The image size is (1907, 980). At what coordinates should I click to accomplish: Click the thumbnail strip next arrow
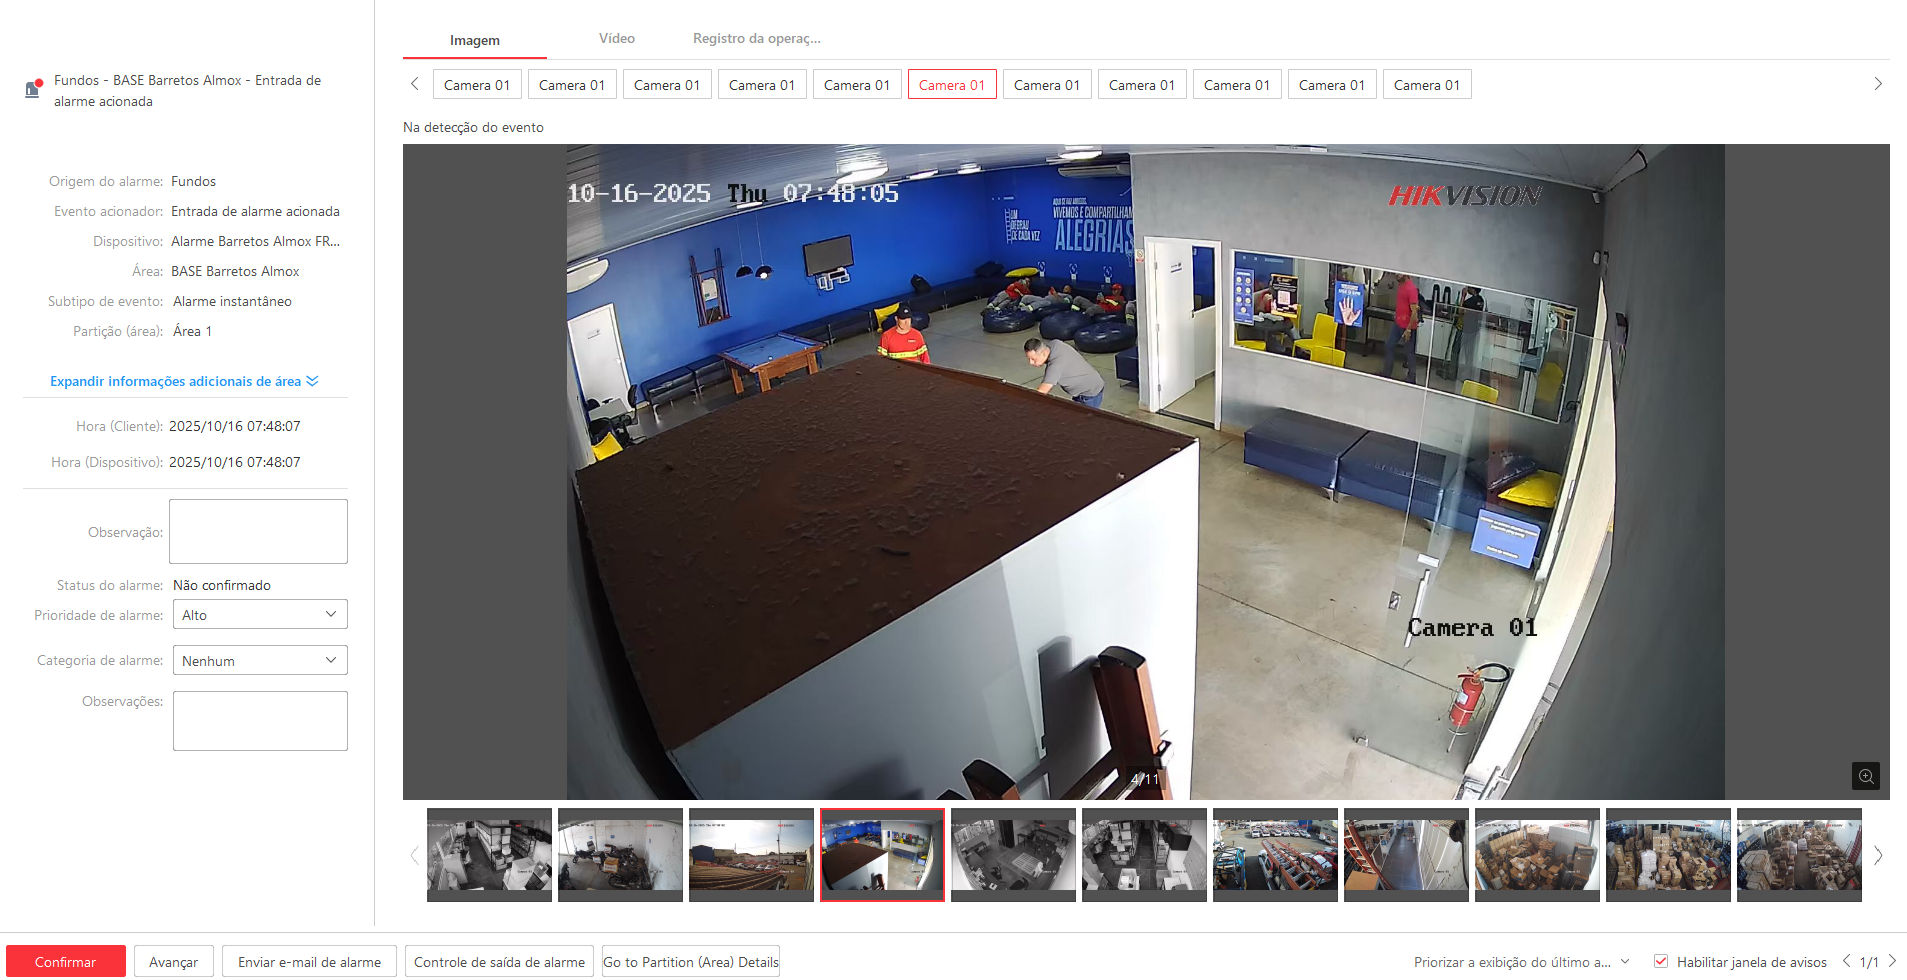[1877, 855]
